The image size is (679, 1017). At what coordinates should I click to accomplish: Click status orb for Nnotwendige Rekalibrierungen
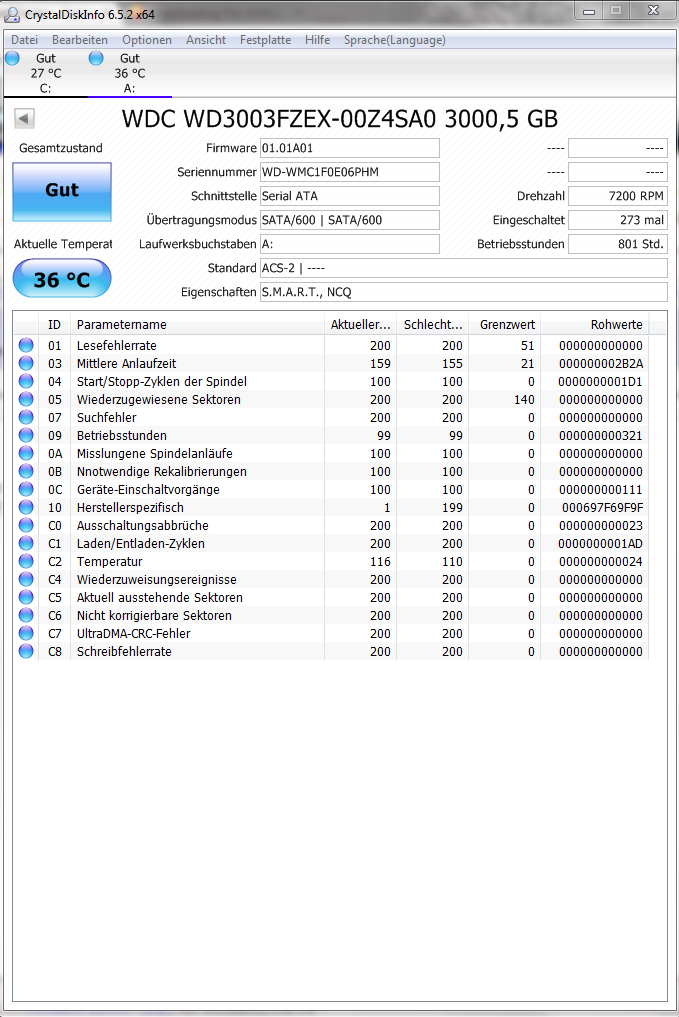[26, 472]
